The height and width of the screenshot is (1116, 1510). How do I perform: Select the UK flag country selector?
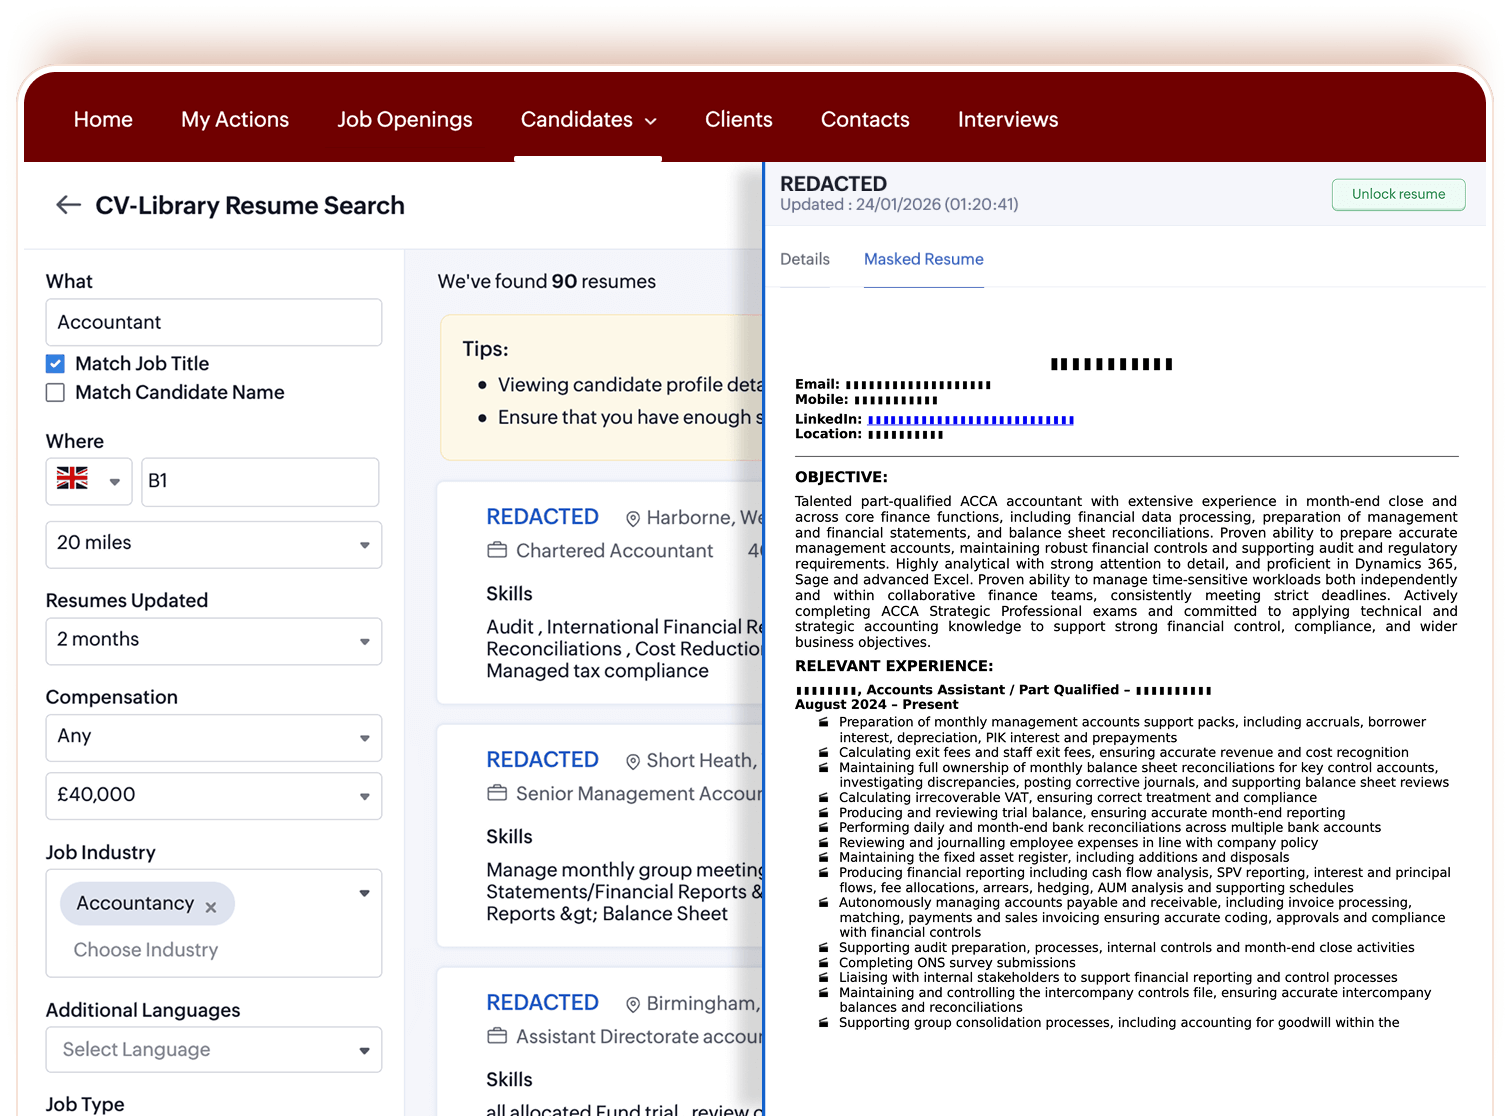(88, 481)
